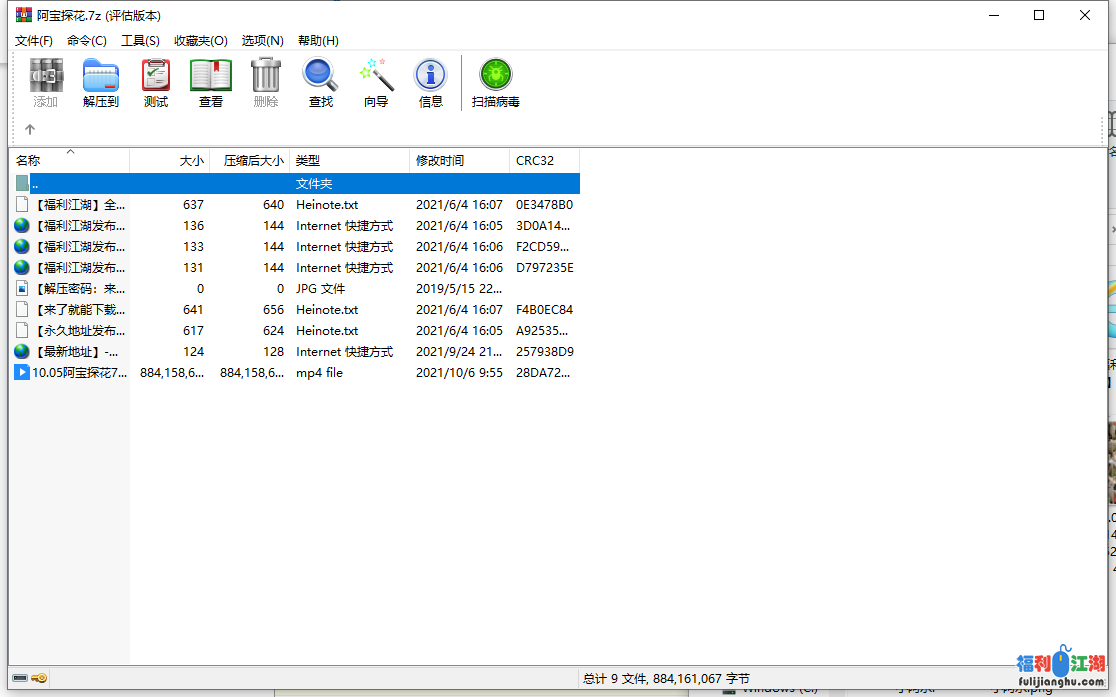Click the 测试 (Test) archive icon
Screen dimensions: 1116x697
(155, 82)
